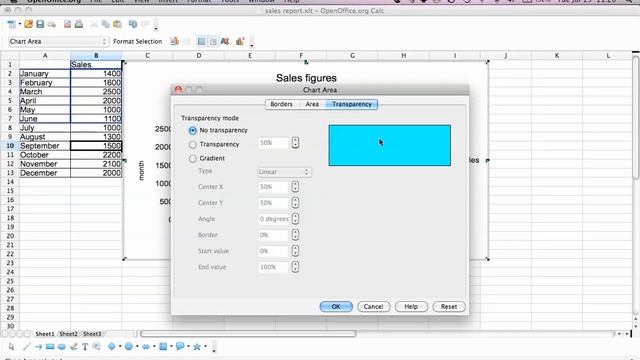Click the New document icon
The image size is (640, 360).
tap(11, 24)
